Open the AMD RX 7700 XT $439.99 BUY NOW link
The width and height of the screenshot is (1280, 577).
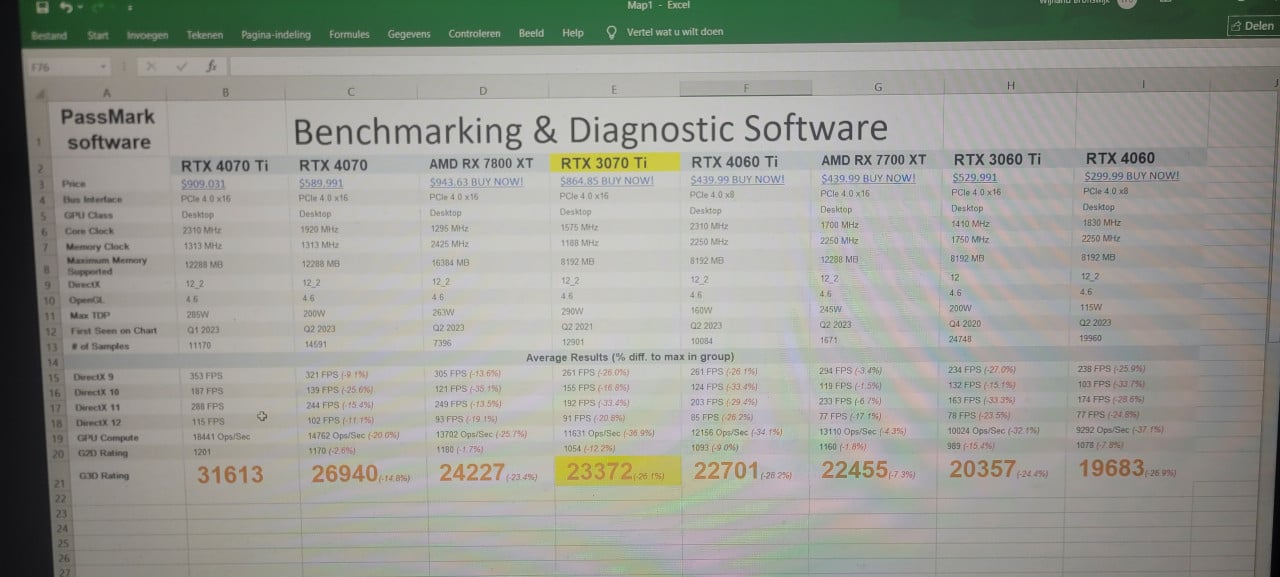(868, 178)
